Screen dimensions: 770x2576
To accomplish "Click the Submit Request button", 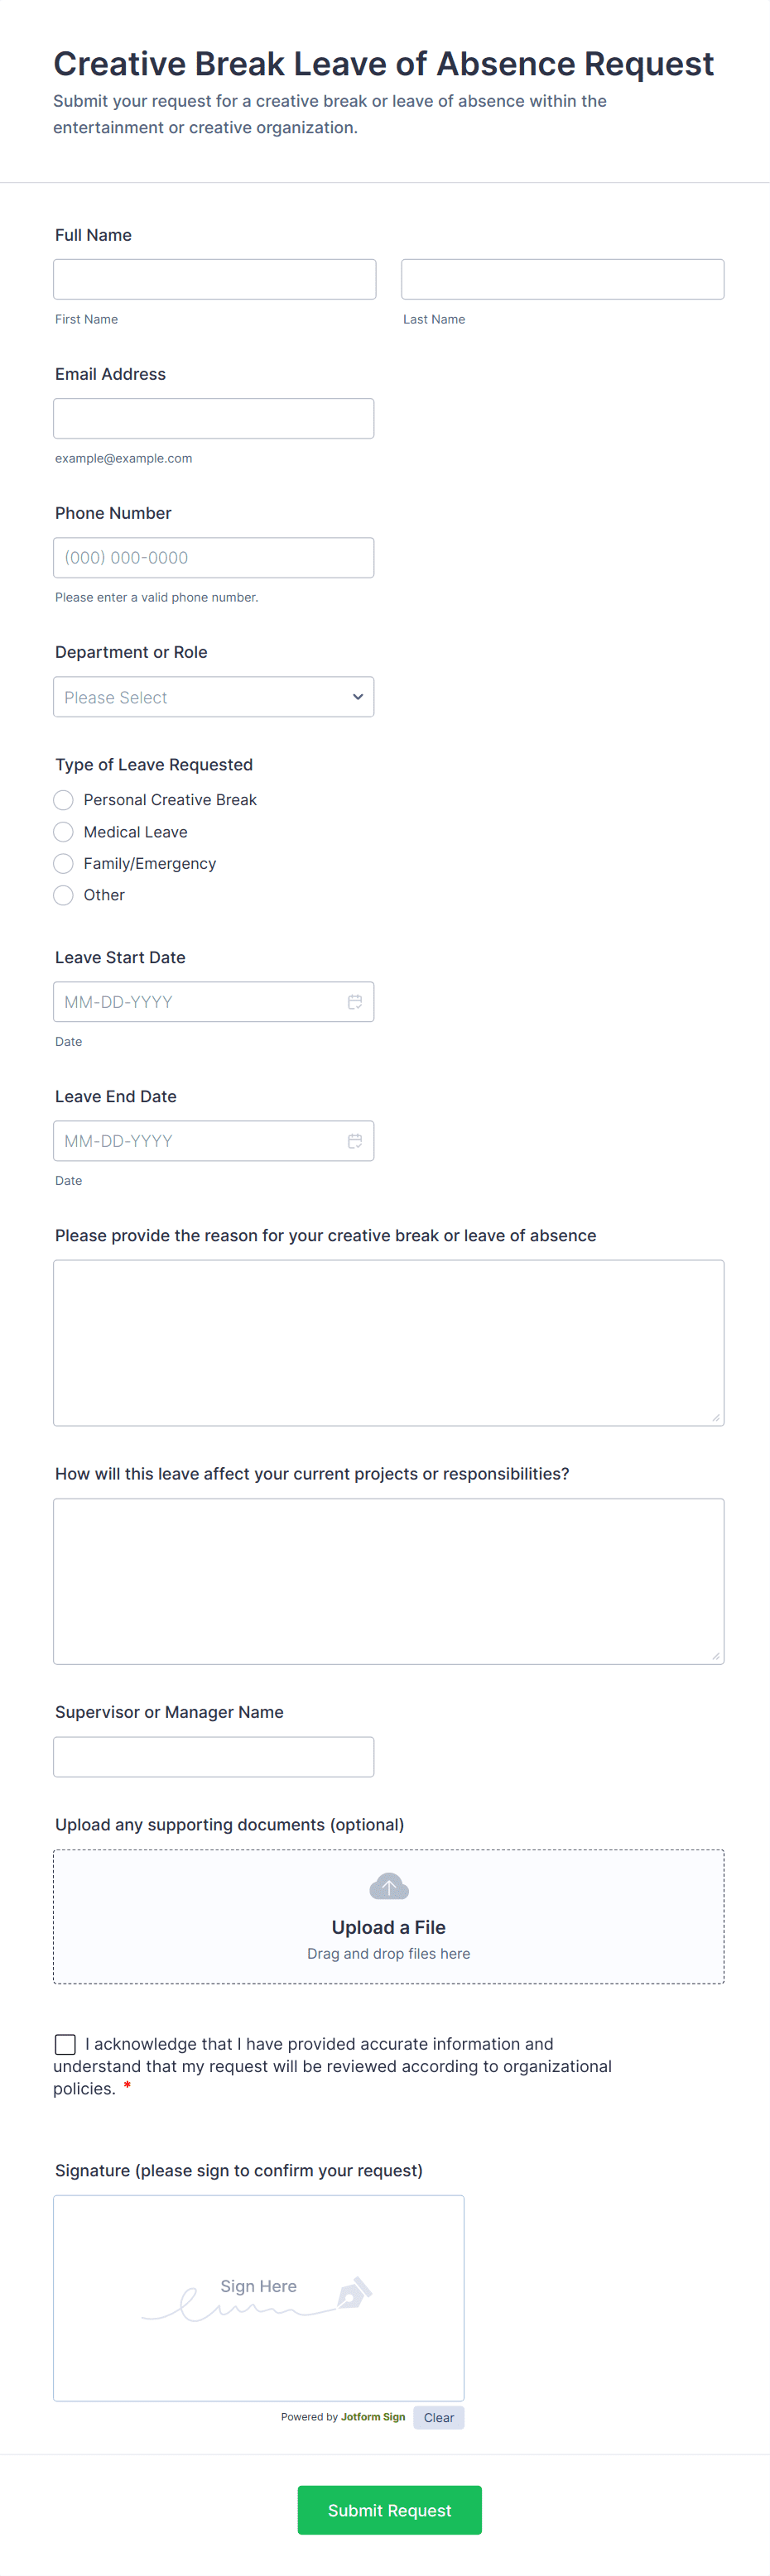I will [x=389, y=2510].
